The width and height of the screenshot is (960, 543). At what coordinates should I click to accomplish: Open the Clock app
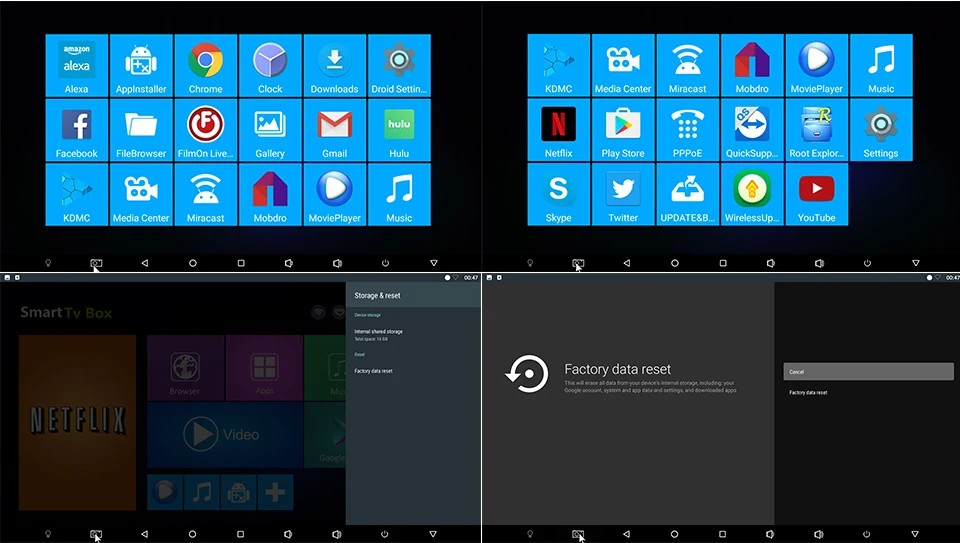(270, 66)
